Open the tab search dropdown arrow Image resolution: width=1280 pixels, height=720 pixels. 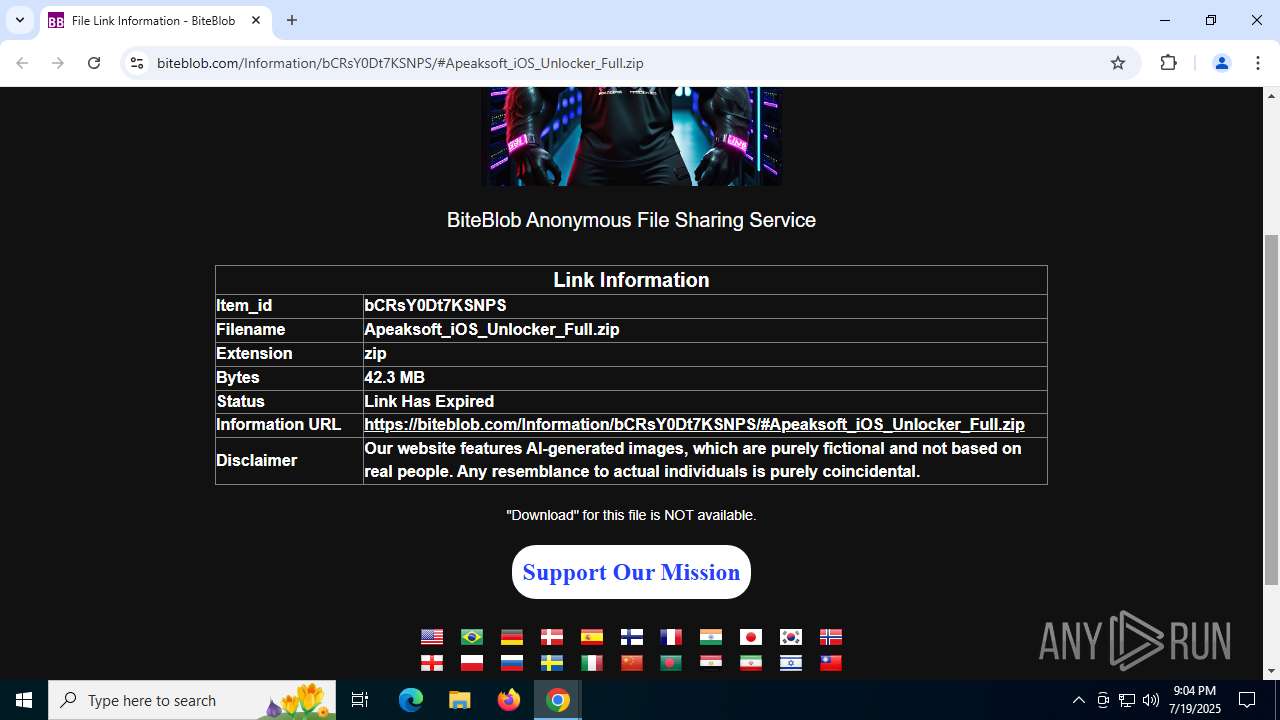click(x=19, y=20)
